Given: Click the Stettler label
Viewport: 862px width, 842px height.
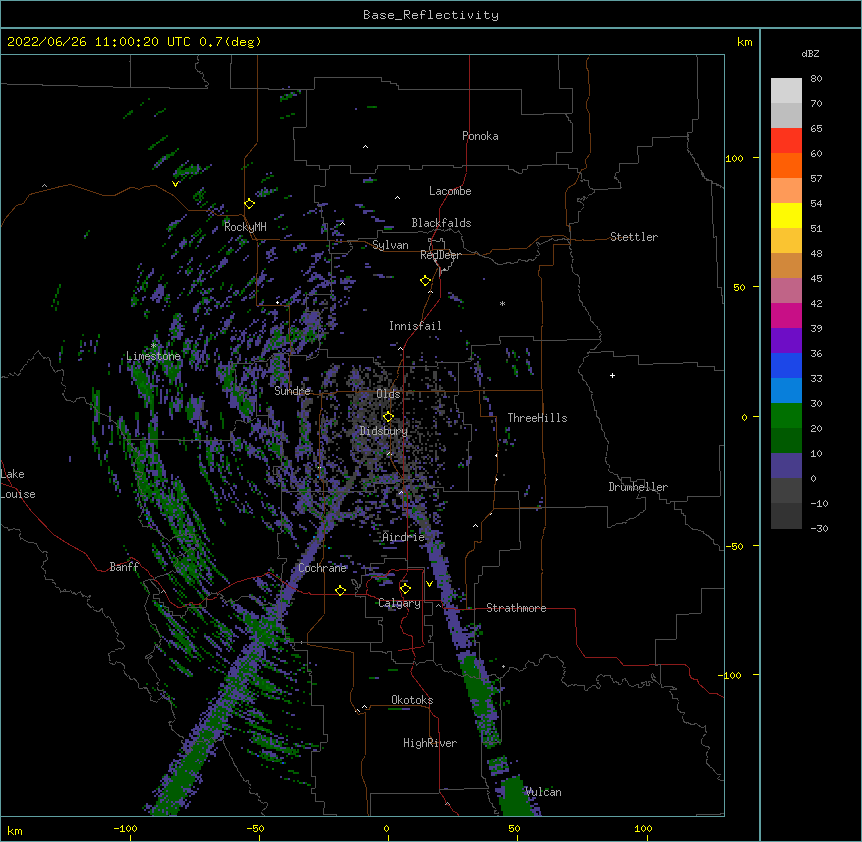Looking at the screenshot, I should coord(634,237).
